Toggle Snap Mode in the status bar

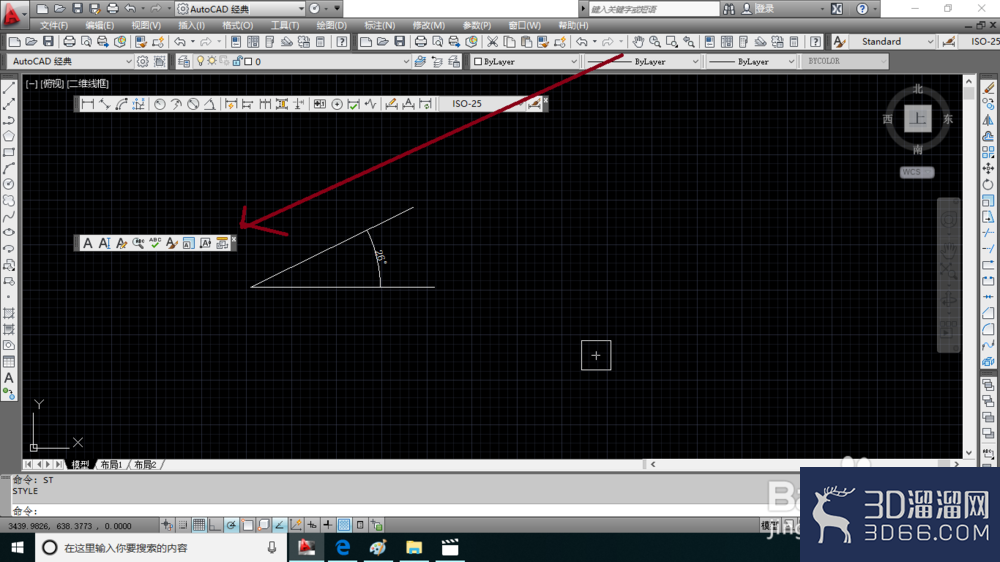[183, 526]
